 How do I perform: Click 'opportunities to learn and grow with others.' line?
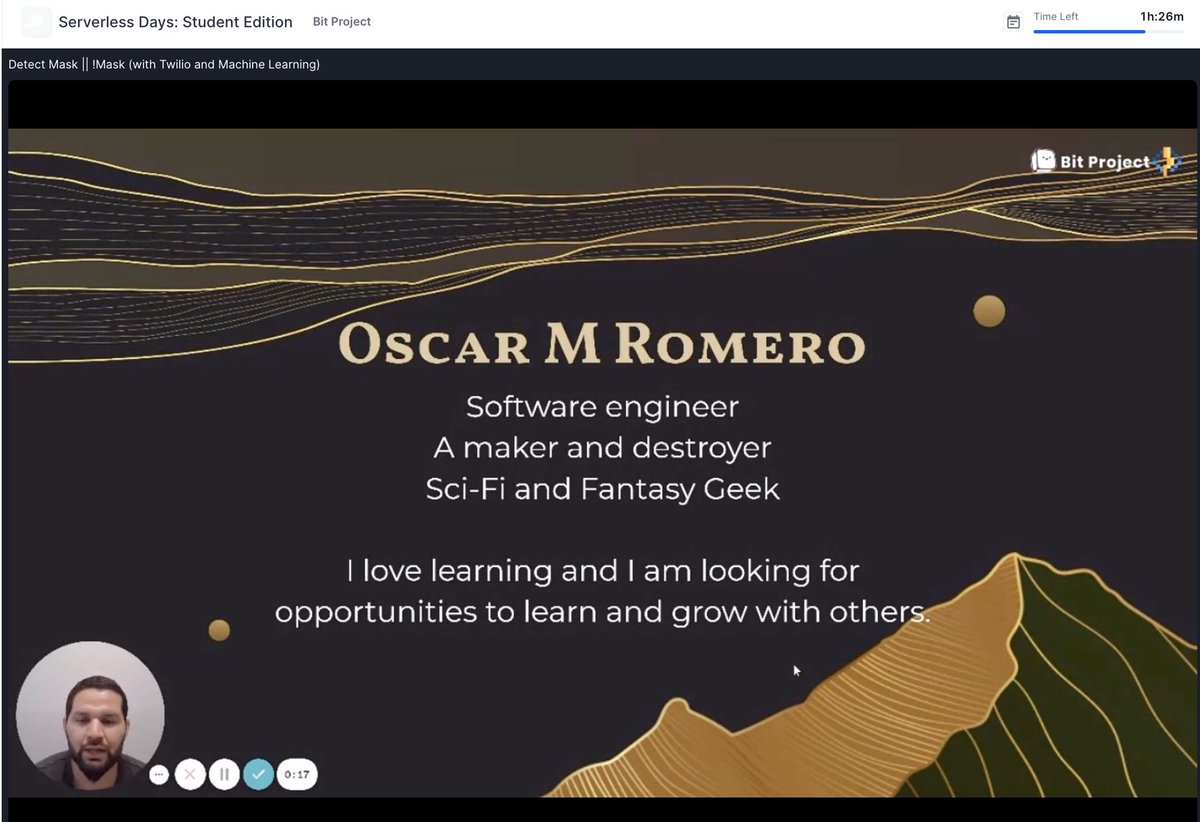tap(603, 612)
